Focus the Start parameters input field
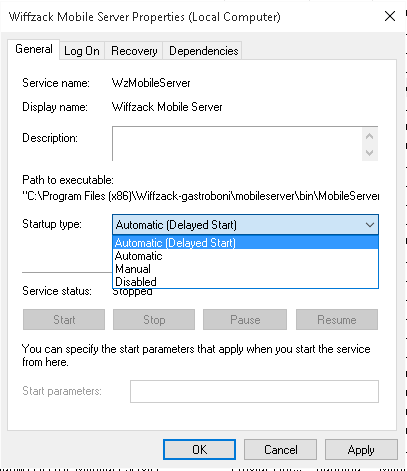The height and width of the screenshot is (471, 407). pyautogui.click(x=254, y=391)
